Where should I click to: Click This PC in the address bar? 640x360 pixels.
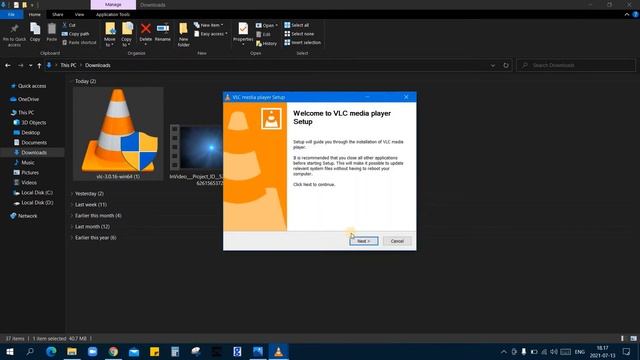(68, 65)
